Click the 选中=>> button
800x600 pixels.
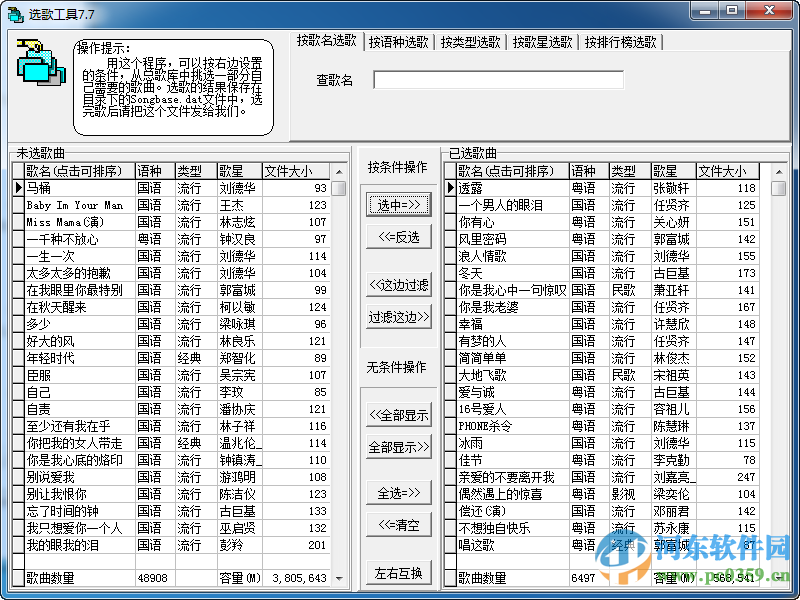[399, 205]
